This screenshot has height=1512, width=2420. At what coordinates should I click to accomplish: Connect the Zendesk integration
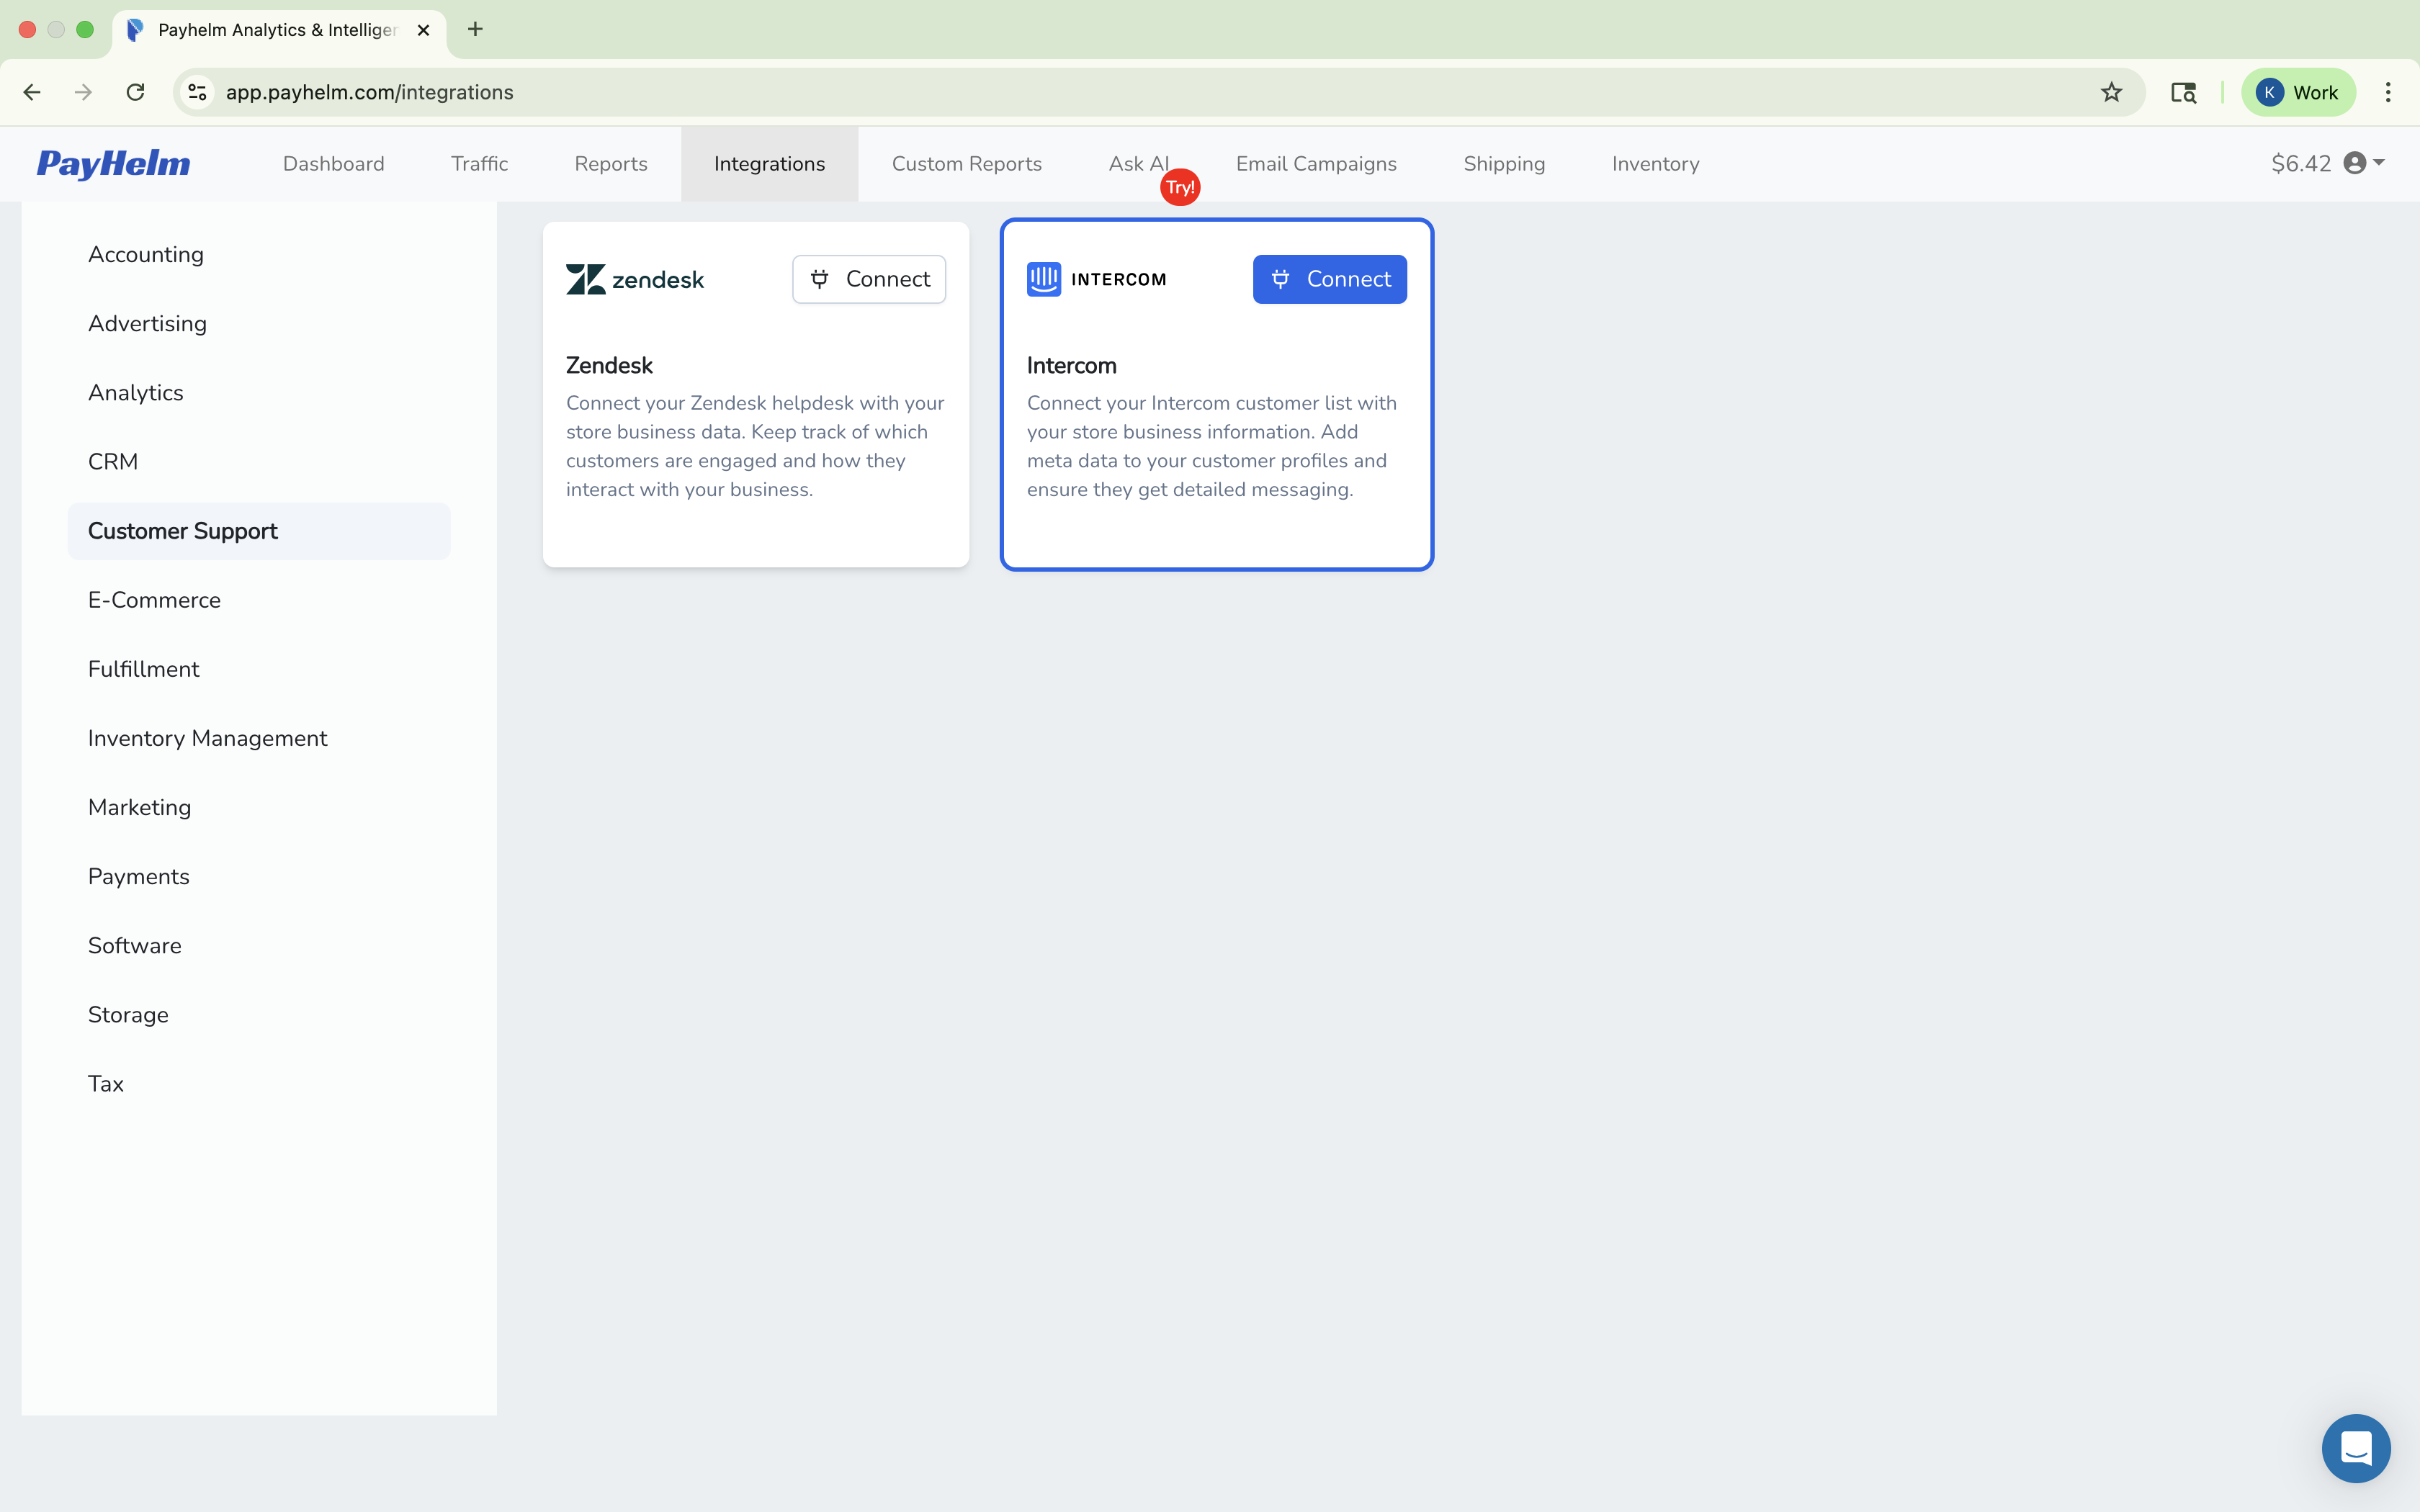click(x=868, y=279)
